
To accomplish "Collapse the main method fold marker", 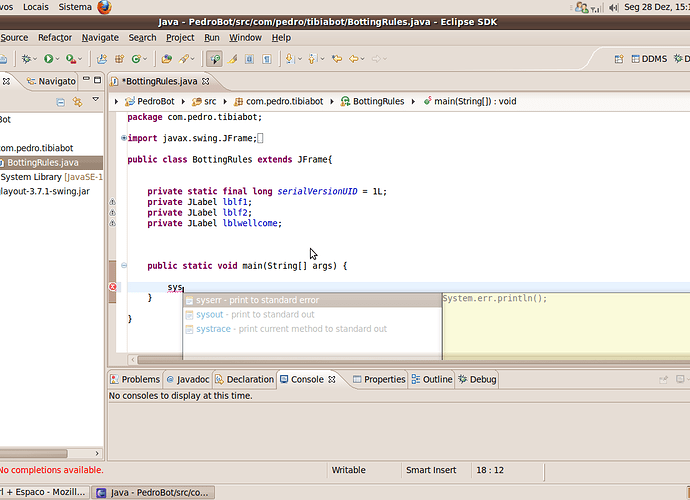I will click(x=124, y=265).
